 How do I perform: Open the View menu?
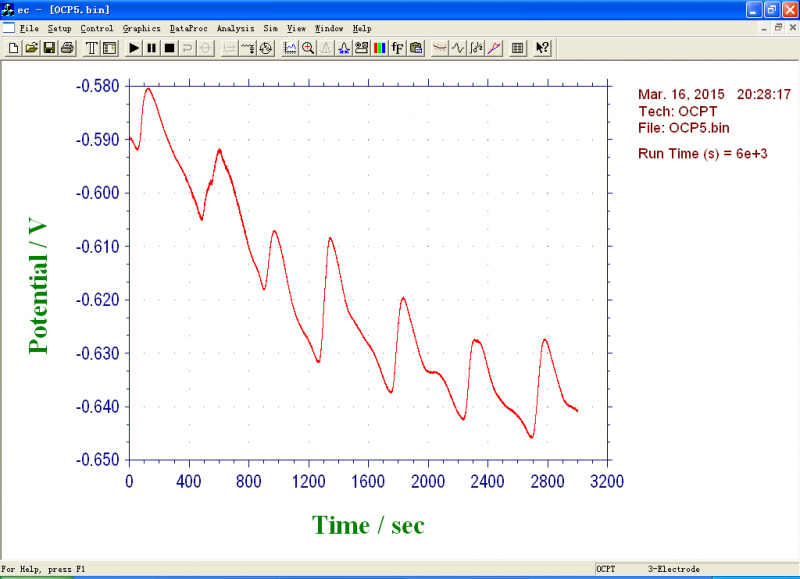tap(296, 29)
